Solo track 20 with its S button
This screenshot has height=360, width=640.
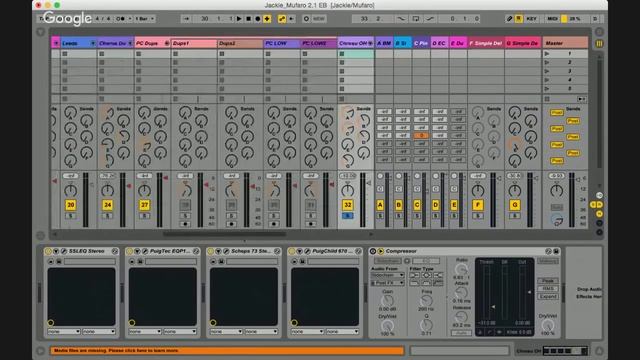pos(71,216)
